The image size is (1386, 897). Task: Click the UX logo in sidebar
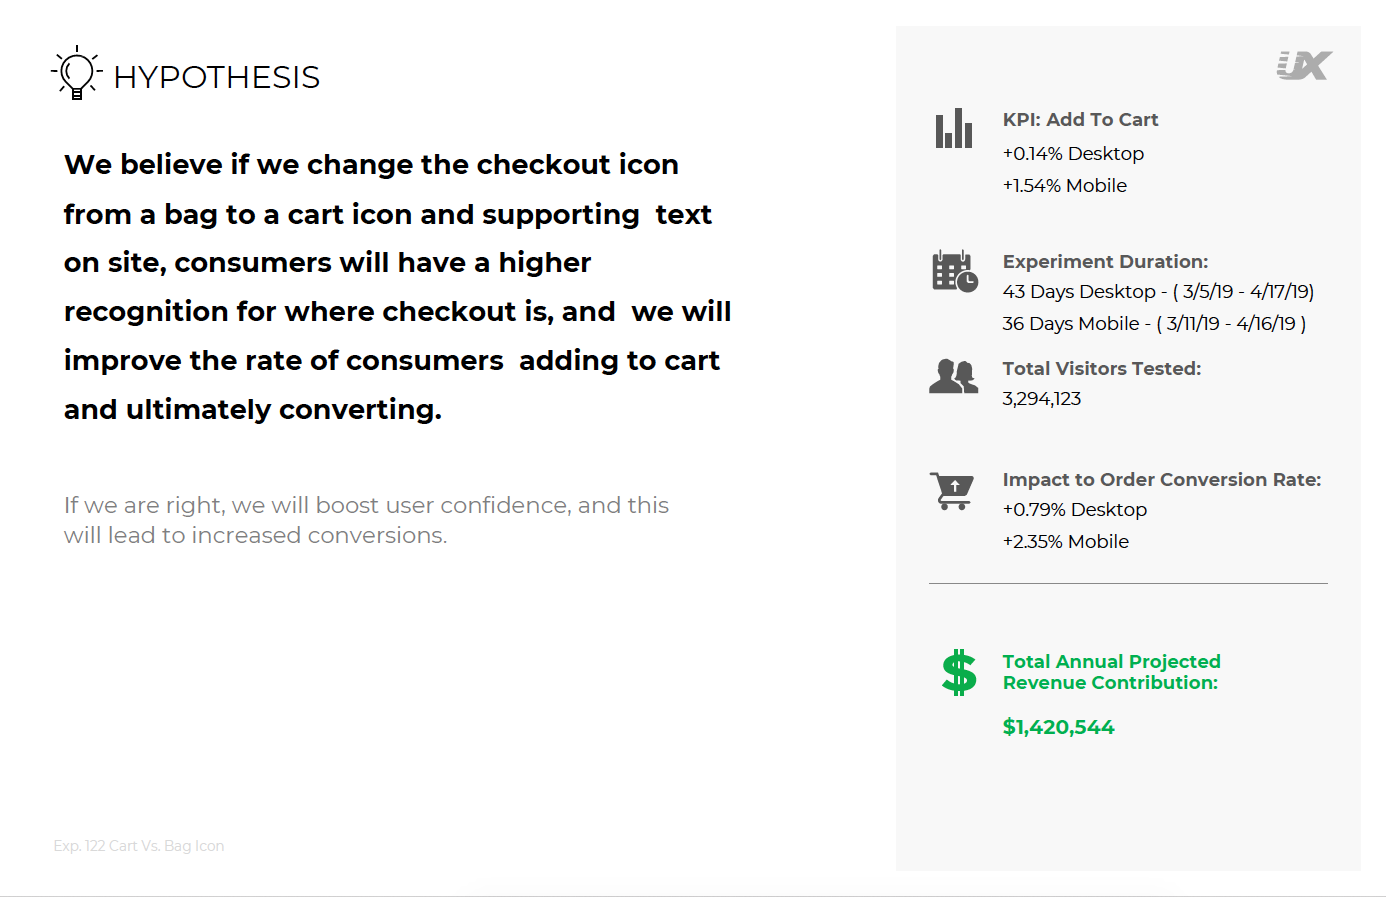(1304, 66)
